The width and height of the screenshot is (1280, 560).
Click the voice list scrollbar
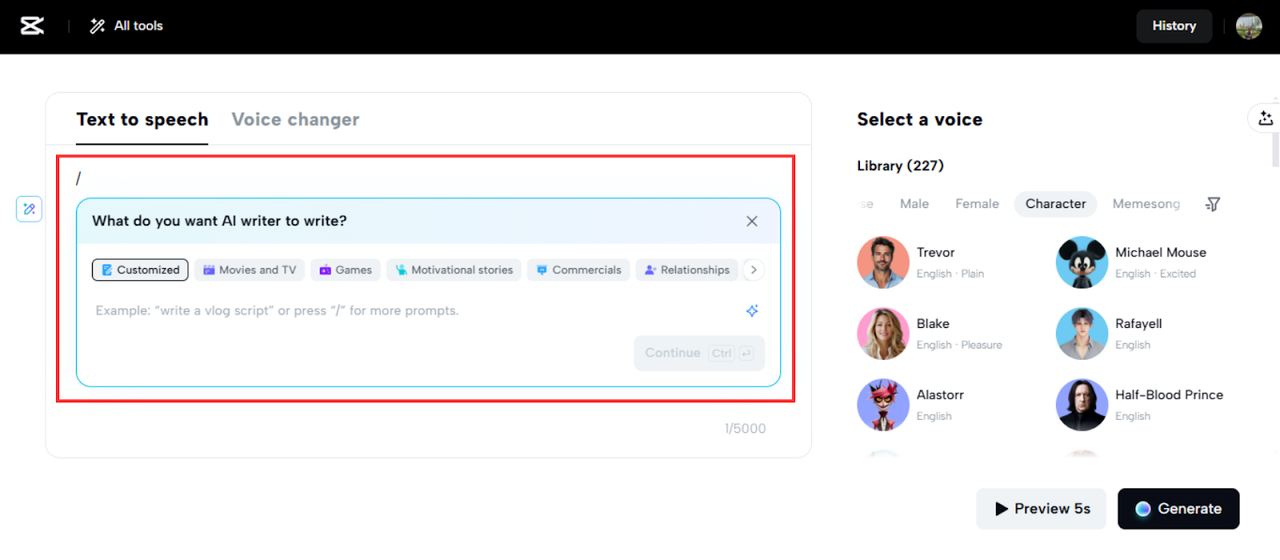[x=1275, y=148]
